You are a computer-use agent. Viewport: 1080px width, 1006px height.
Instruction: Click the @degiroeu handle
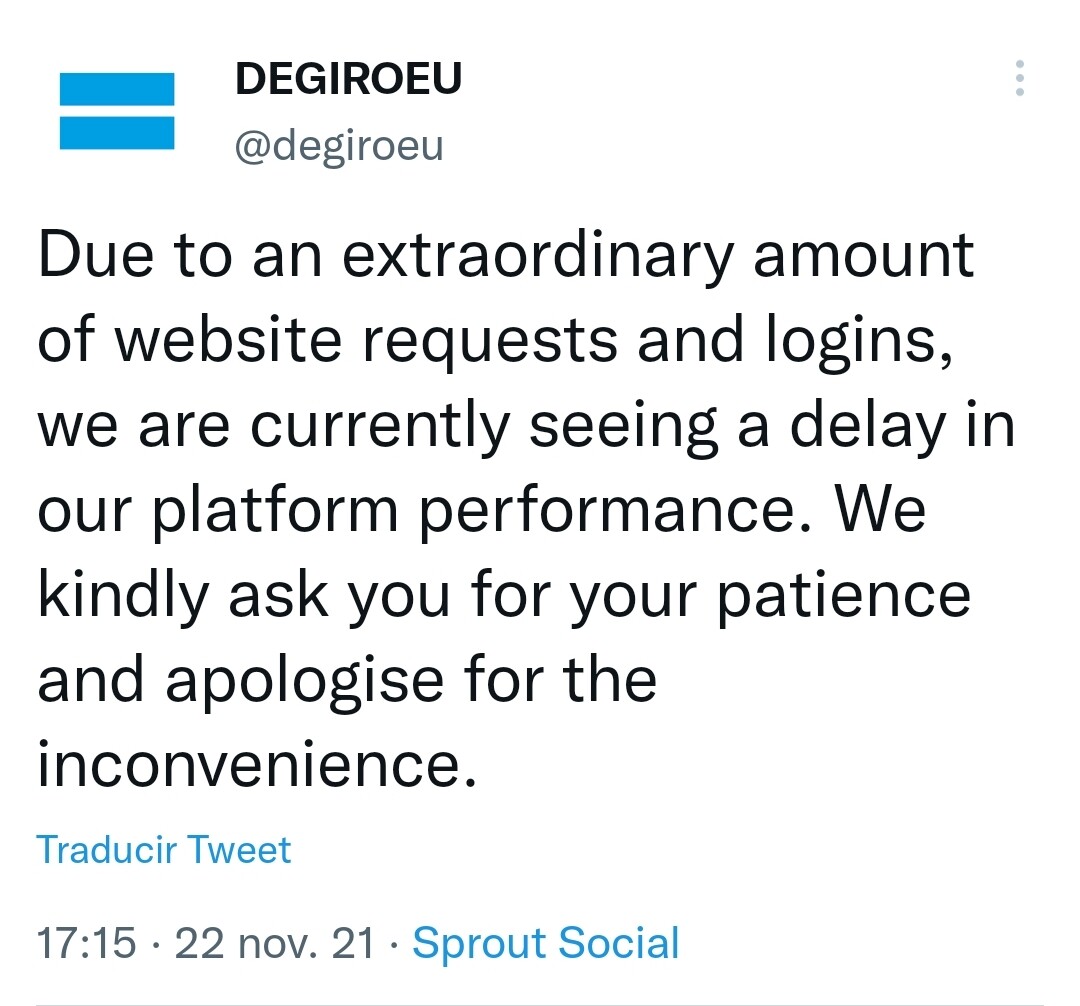[339, 145]
